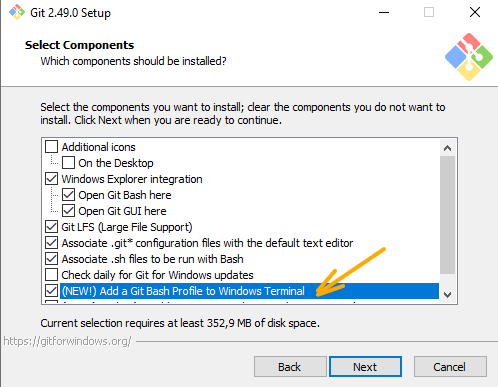Go Back to previous setup page
The image size is (498, 387).
[290, 367]
